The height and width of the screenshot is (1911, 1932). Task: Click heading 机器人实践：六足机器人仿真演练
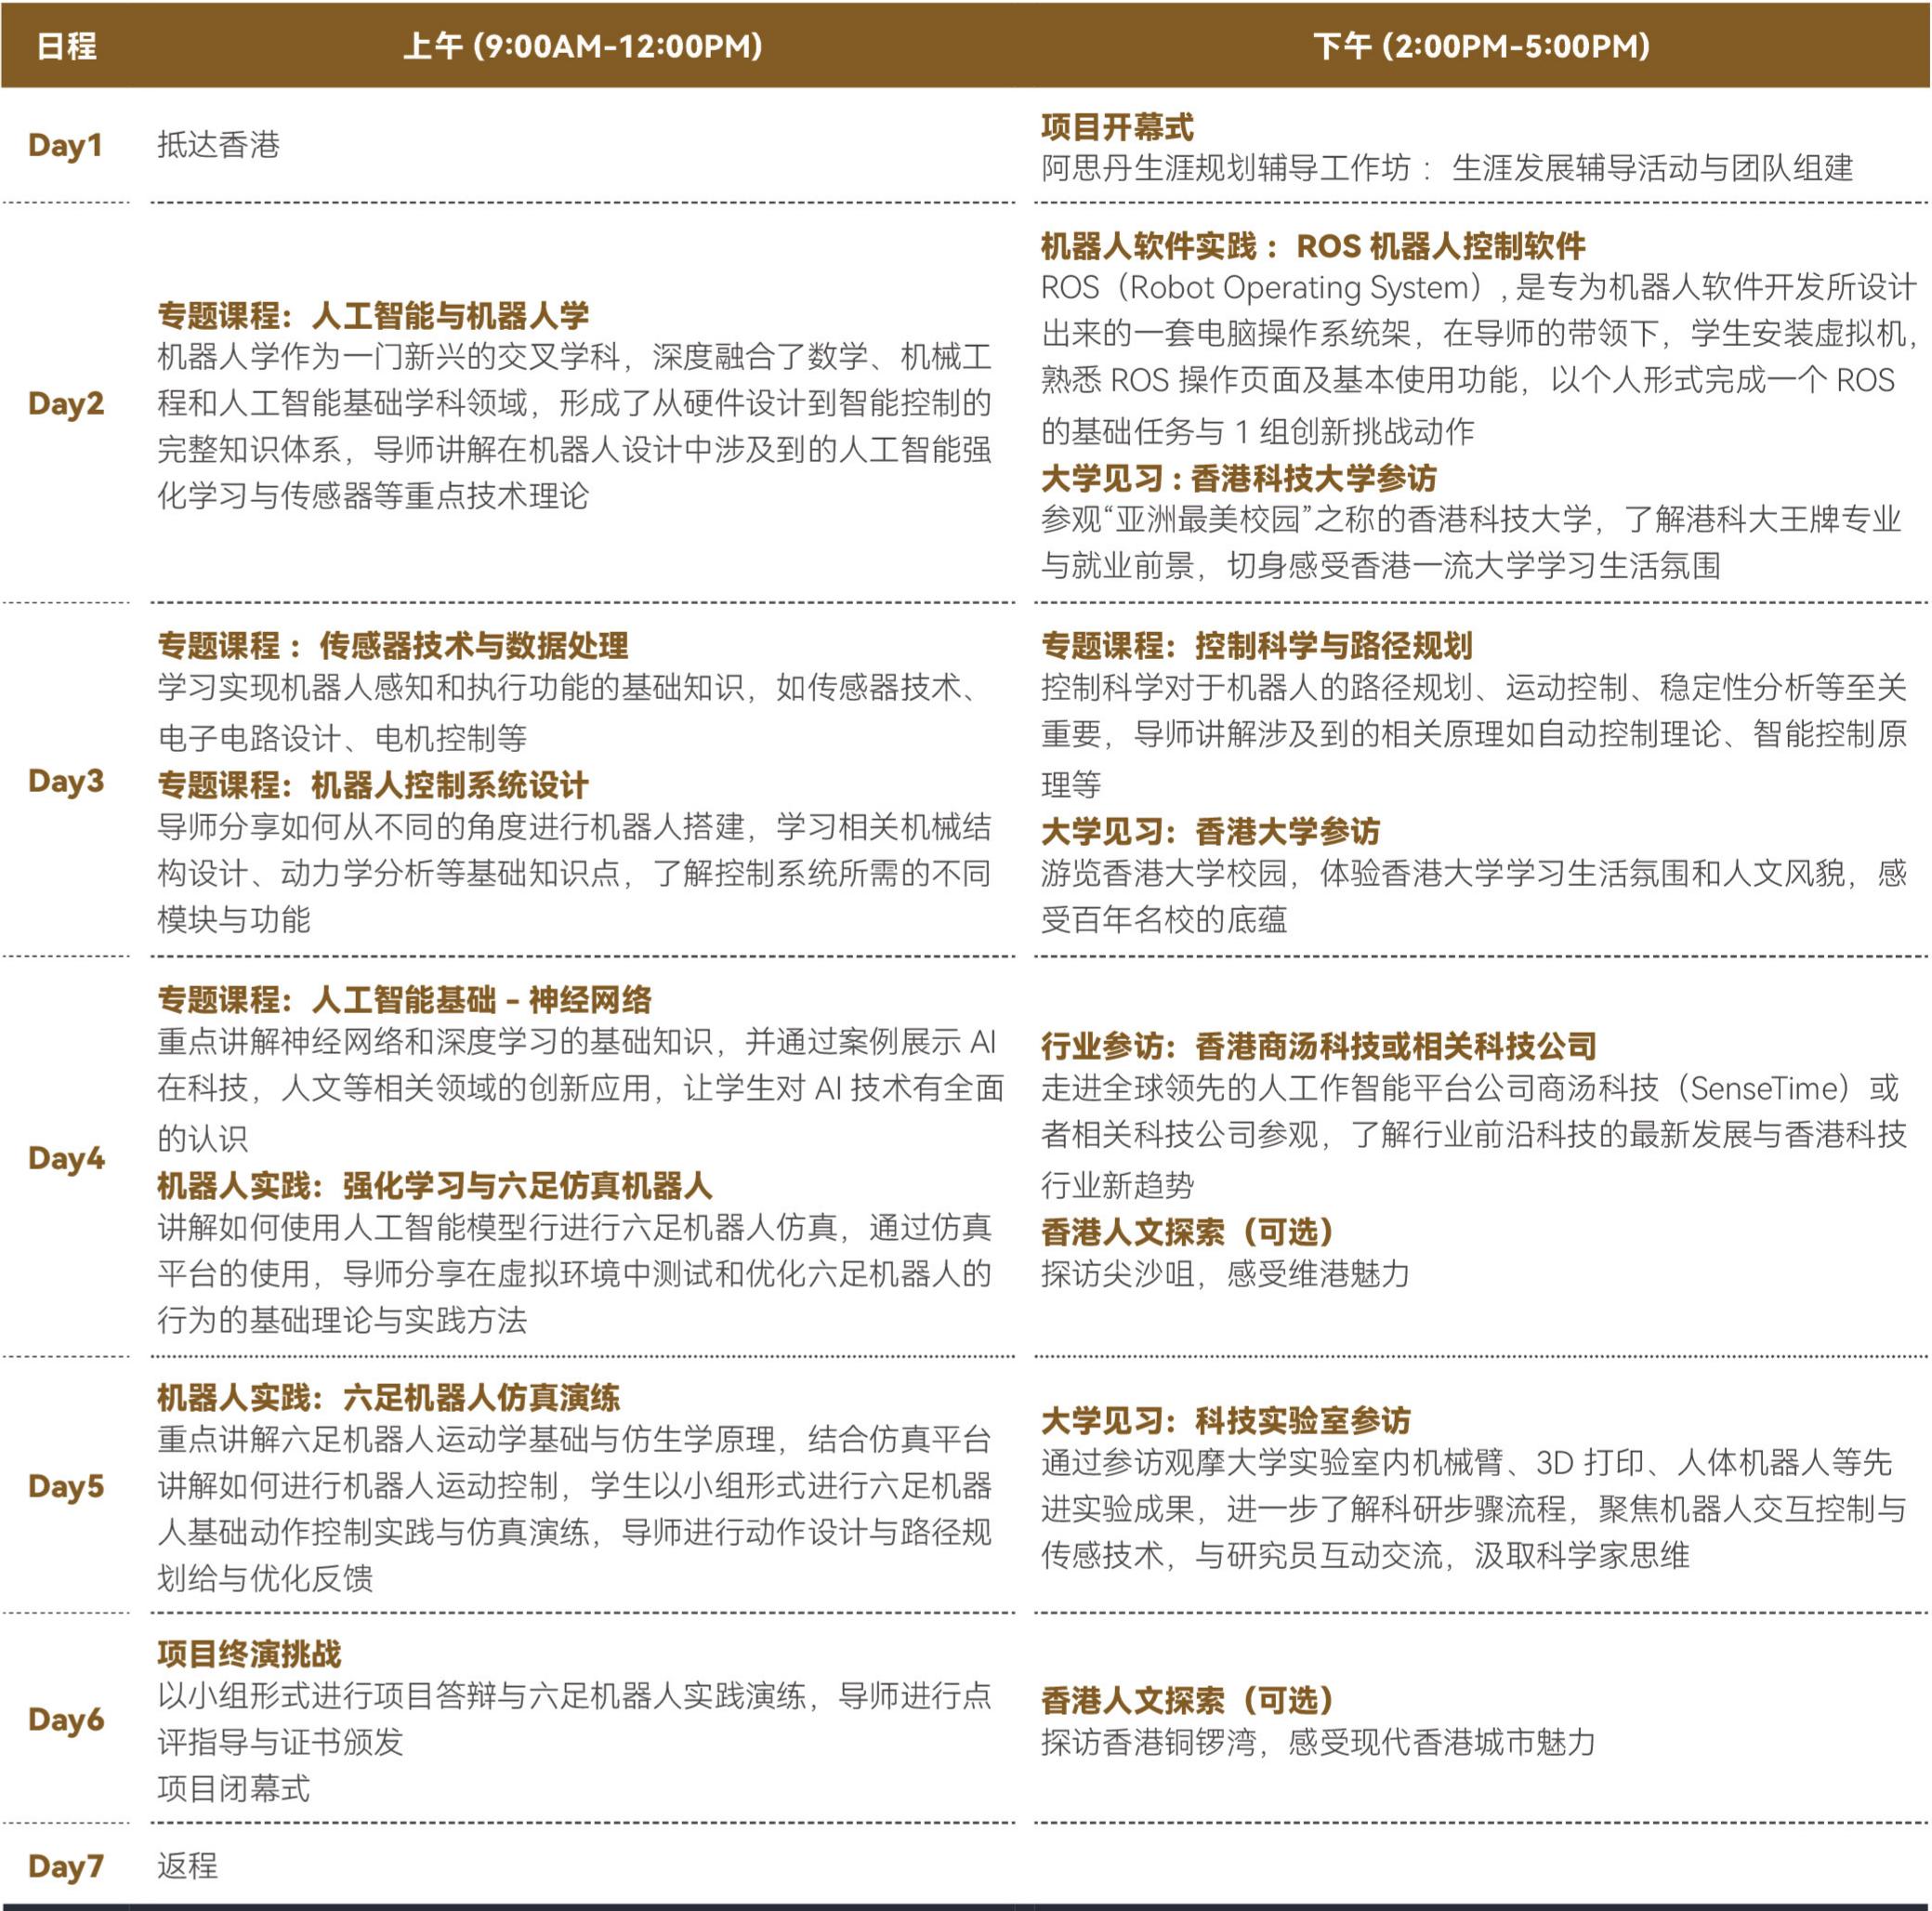tap(388, 1397)
